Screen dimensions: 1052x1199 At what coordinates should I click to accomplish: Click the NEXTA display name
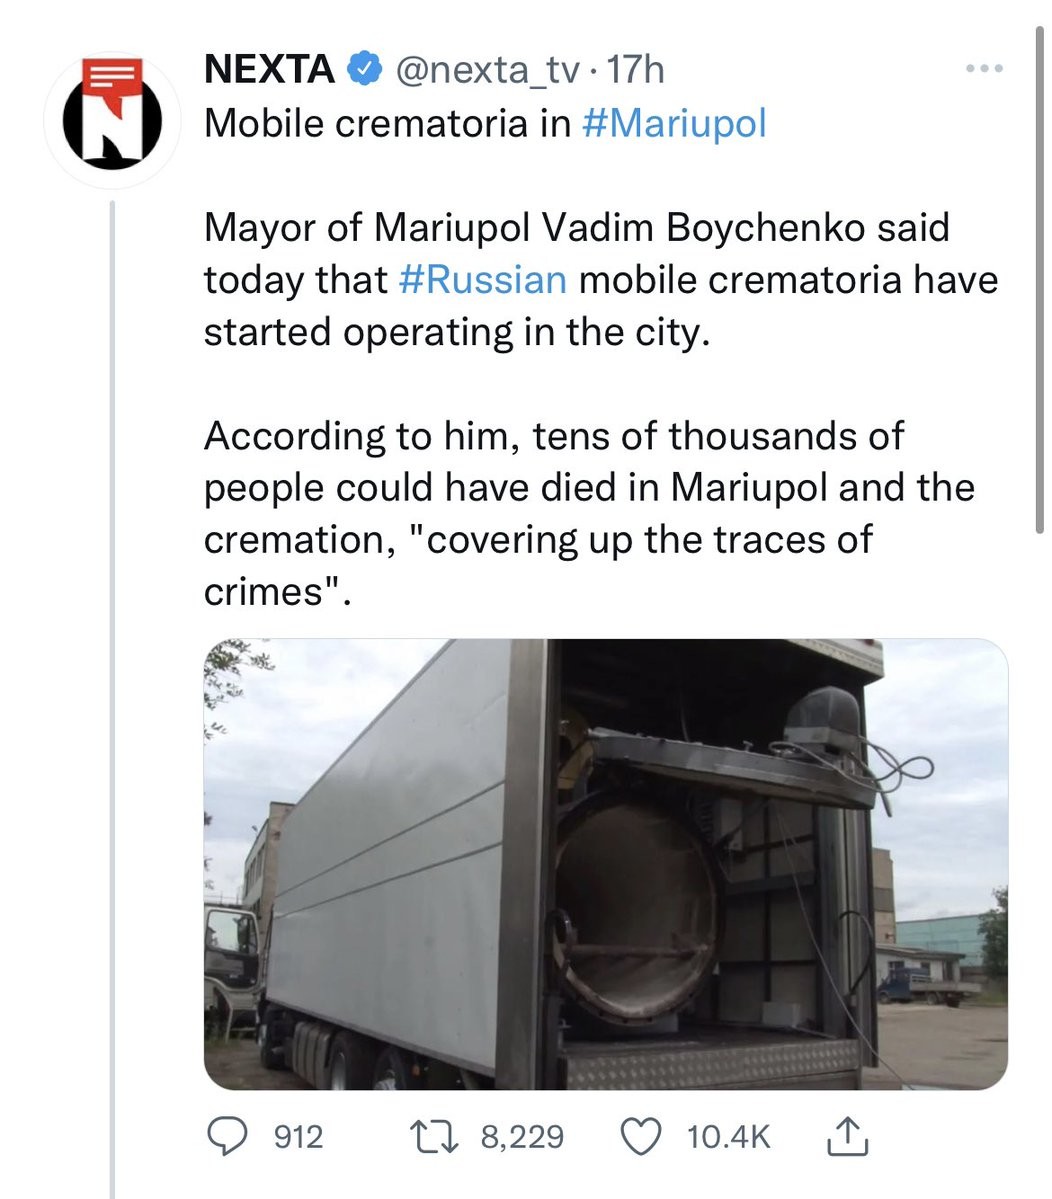tap(268, 69)
